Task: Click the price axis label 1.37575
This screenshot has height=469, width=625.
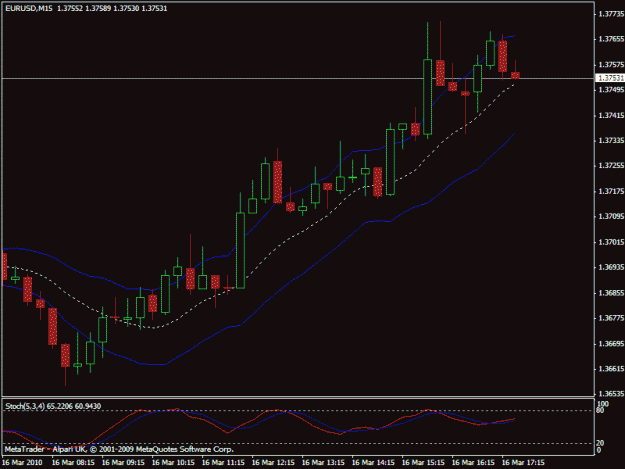Action: click(x=611, y=65)
